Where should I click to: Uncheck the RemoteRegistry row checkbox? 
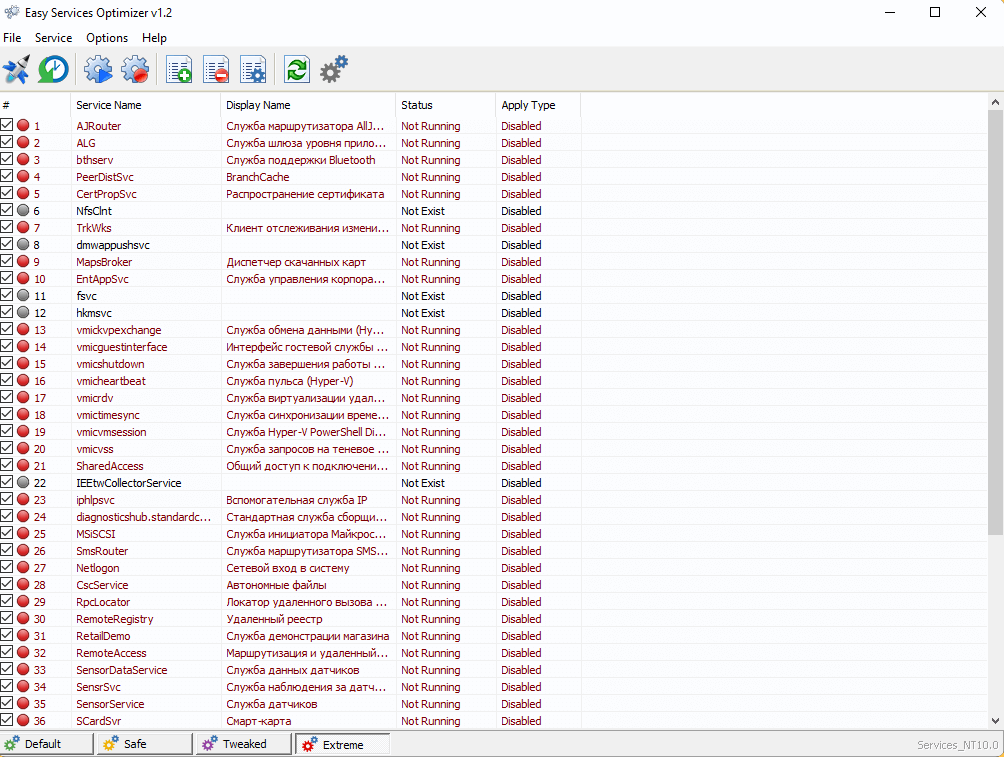tap(6, 618)
